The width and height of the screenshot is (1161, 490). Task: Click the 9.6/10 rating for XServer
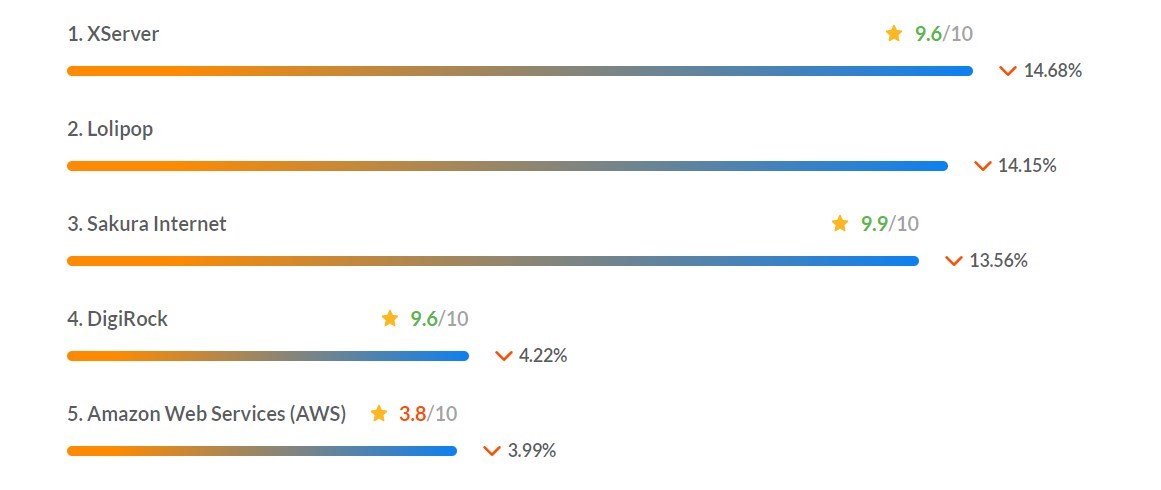[943, 33]
